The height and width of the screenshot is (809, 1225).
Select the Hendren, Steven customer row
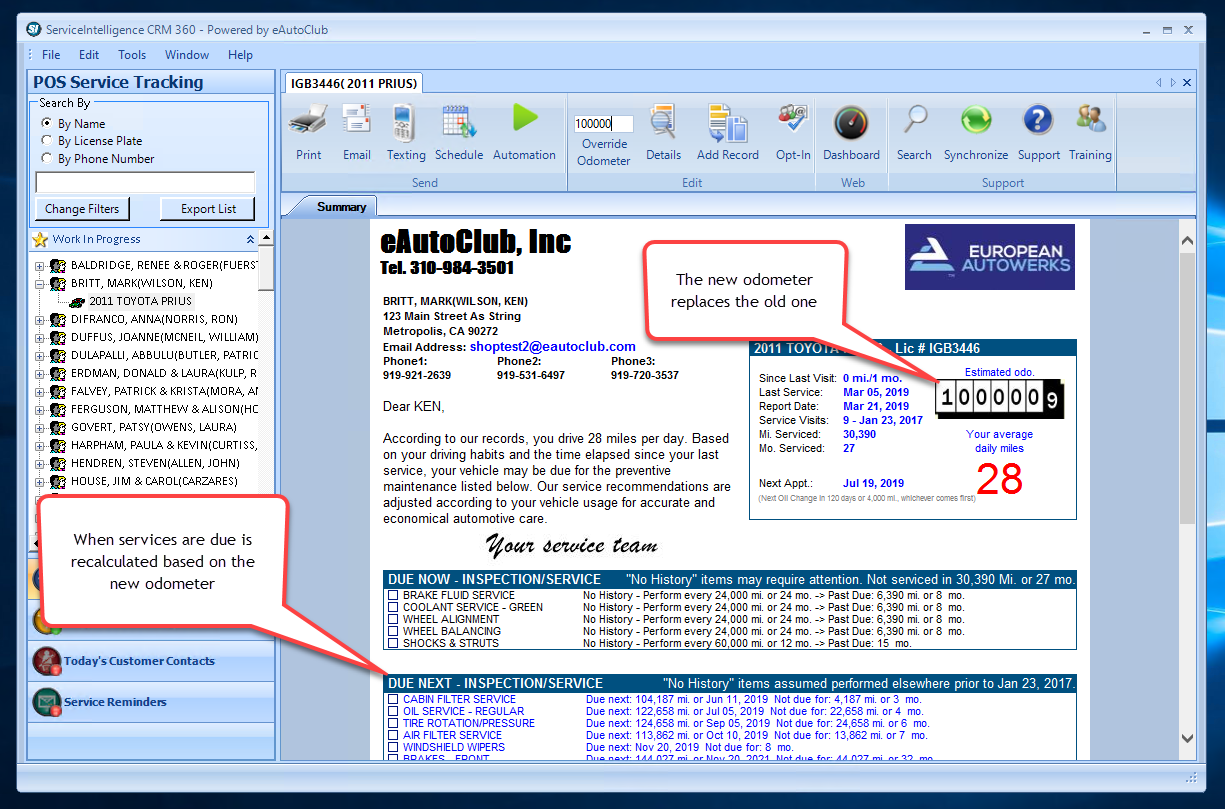click(x=154, y=463)
